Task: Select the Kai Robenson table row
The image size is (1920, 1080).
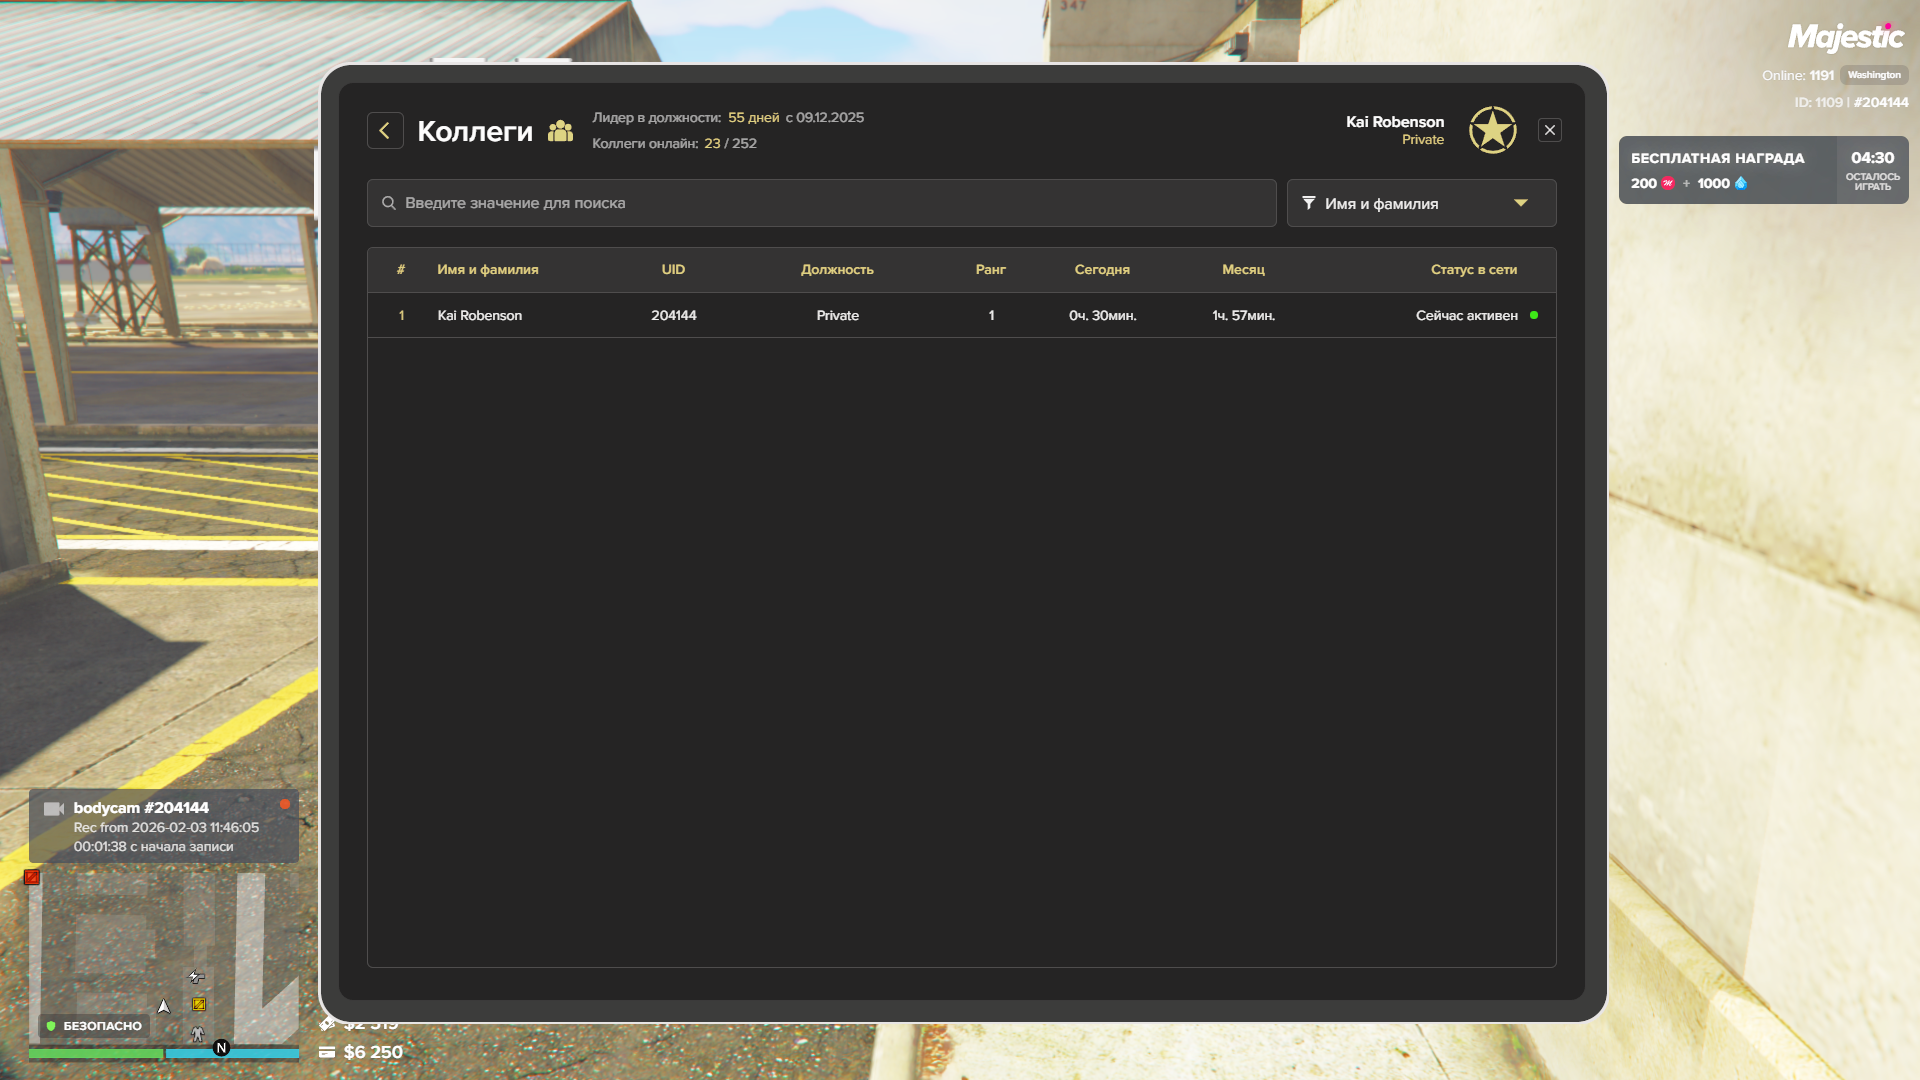Action: 960,315
